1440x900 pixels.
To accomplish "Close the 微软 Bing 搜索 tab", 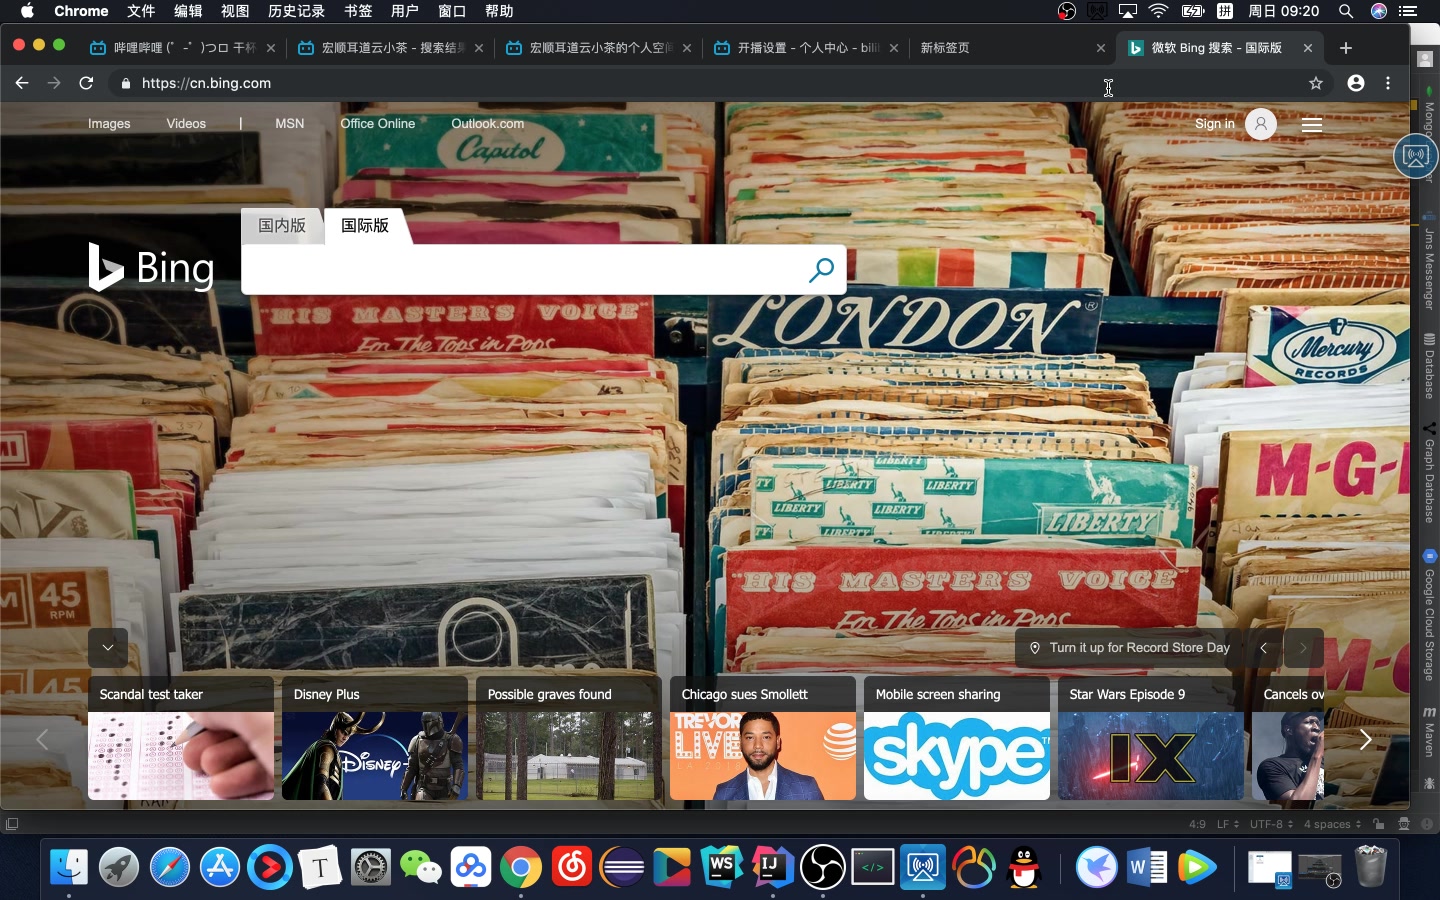I will (1307, 47).
